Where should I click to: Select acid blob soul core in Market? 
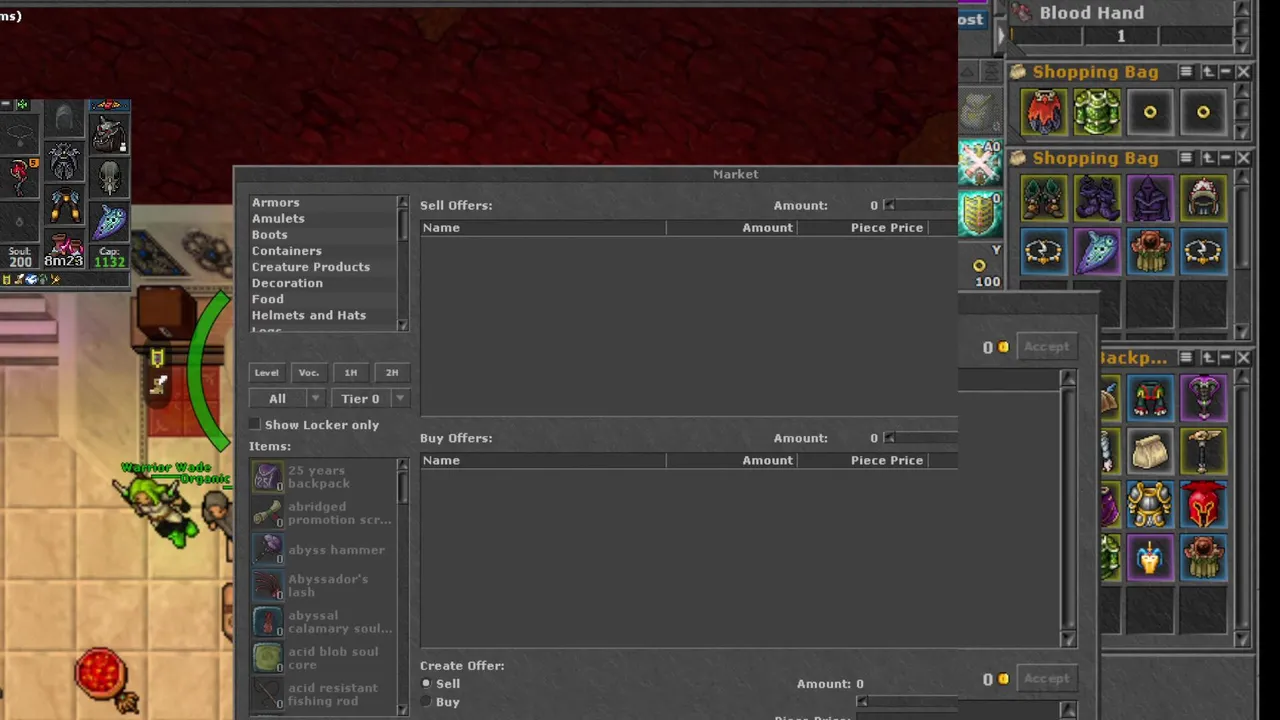(x=323, y=657)
